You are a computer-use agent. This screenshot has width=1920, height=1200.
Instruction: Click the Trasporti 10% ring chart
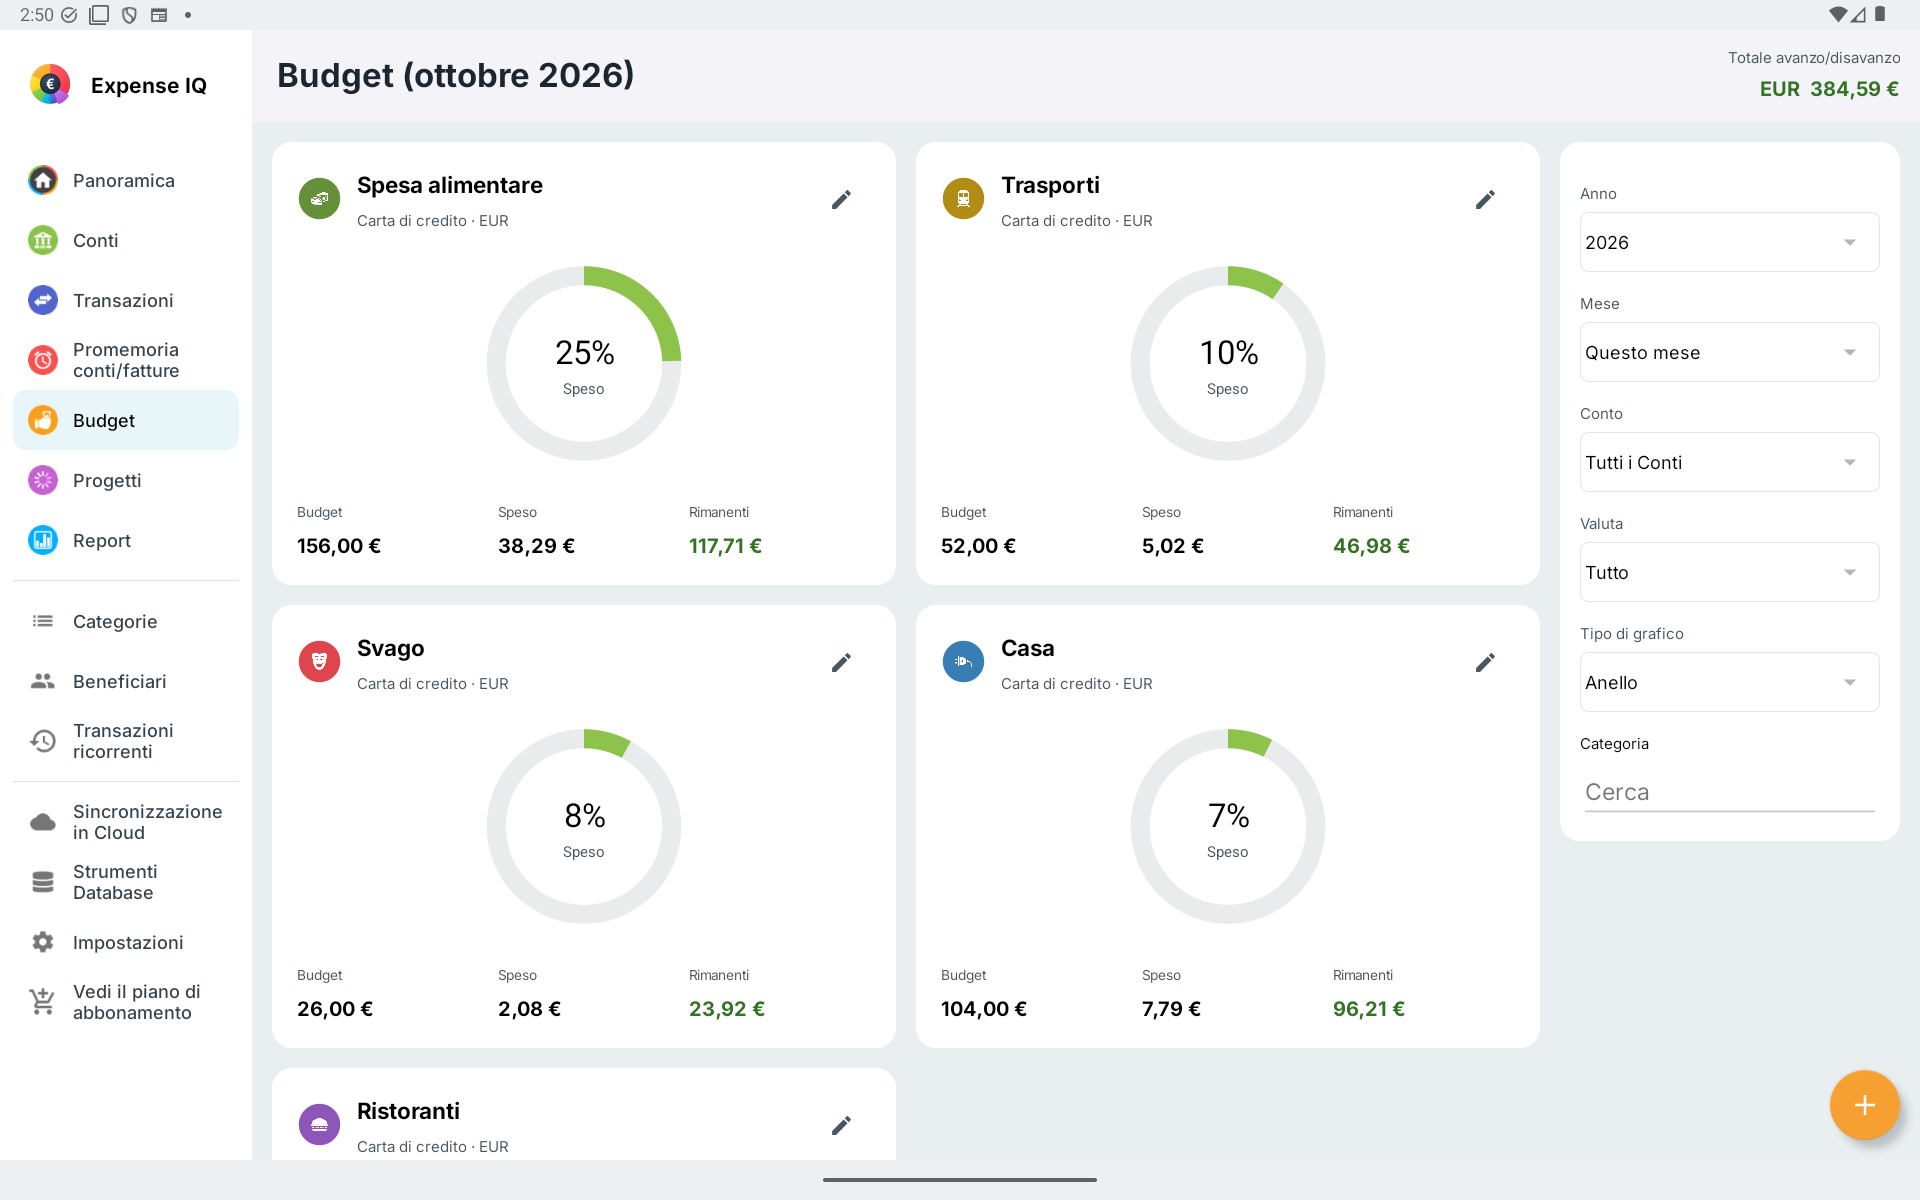[1228, 363]
